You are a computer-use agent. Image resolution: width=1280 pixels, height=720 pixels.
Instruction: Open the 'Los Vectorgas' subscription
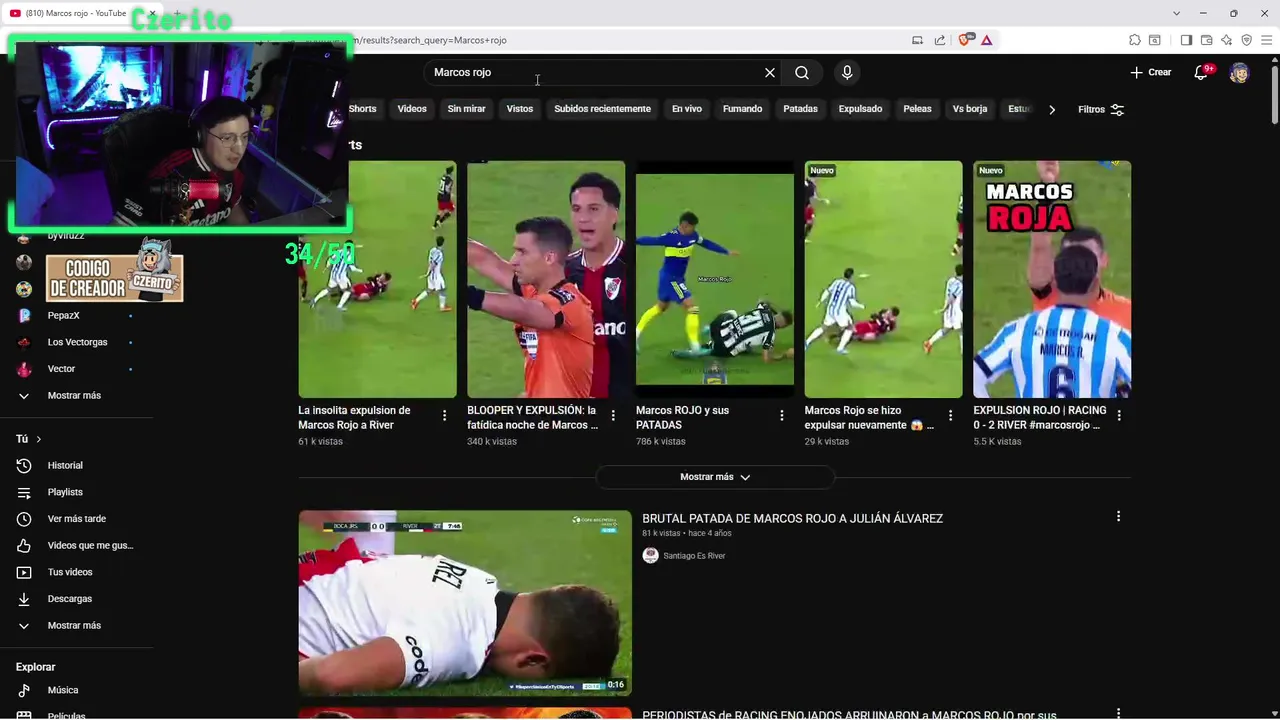pyautogui.click(x=77, y=342)
